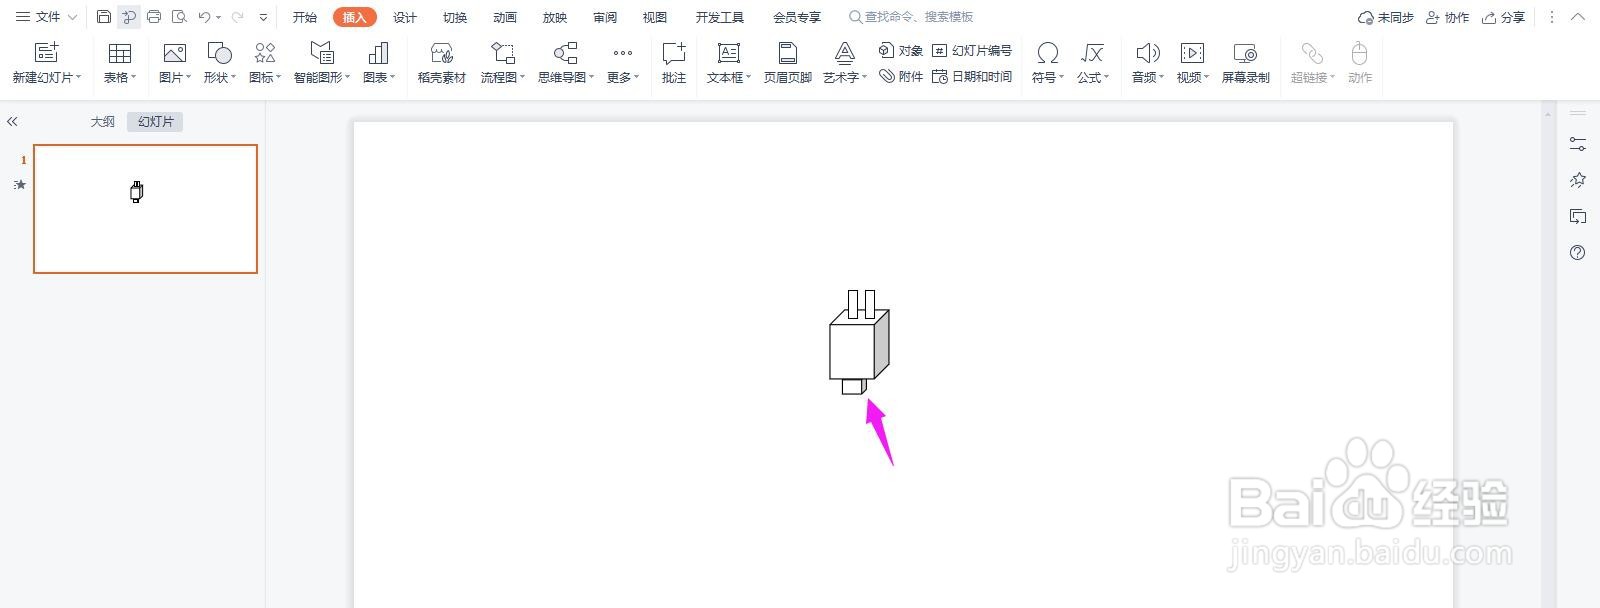Switch to the 设计 Design tab
This screenshot has width=1600, height=608.
point(405,17)
